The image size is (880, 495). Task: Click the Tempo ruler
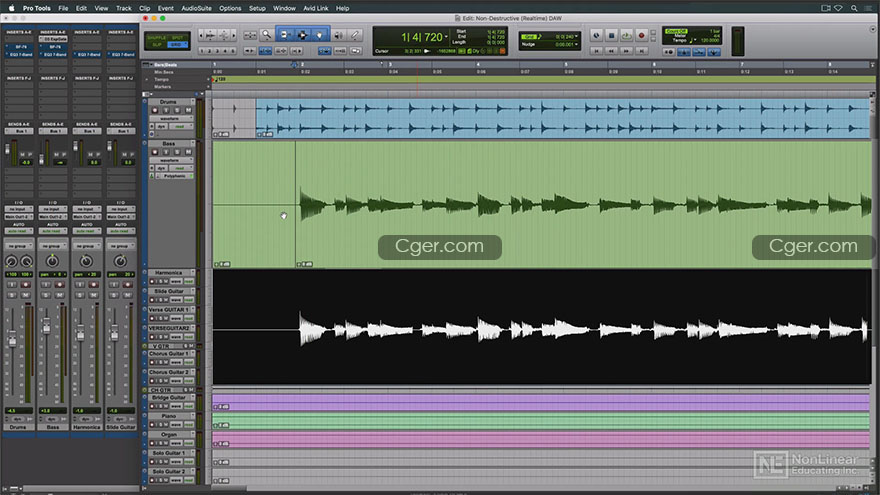tap(542, 80)
